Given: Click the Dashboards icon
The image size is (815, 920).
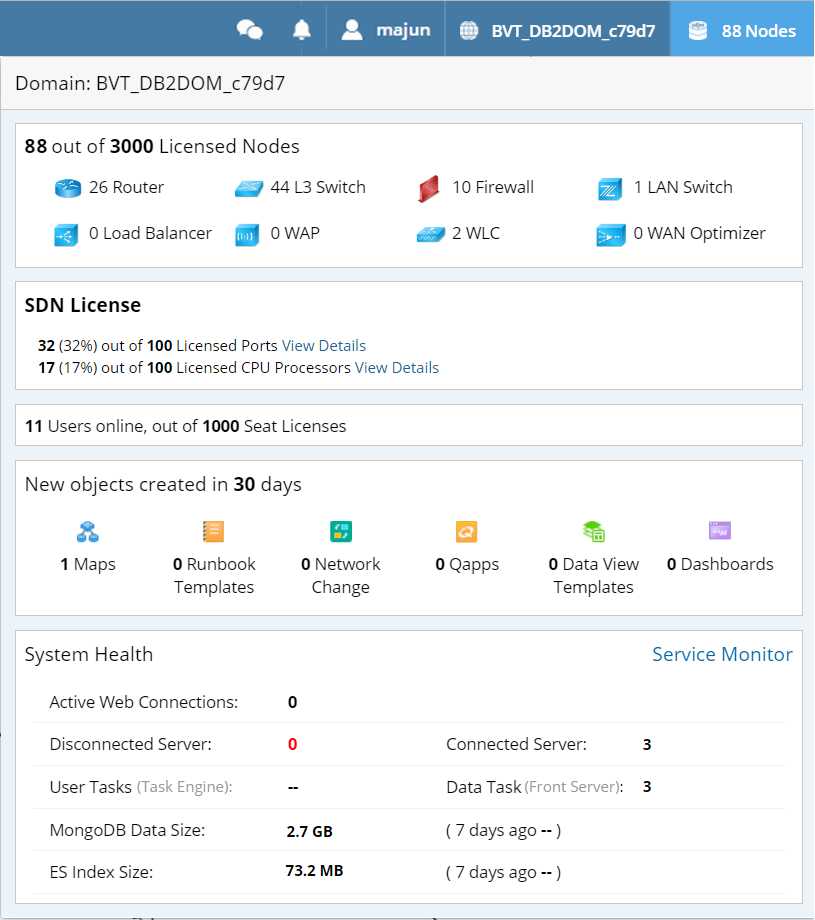Looking at the screenshot, I should pos(719,531).
